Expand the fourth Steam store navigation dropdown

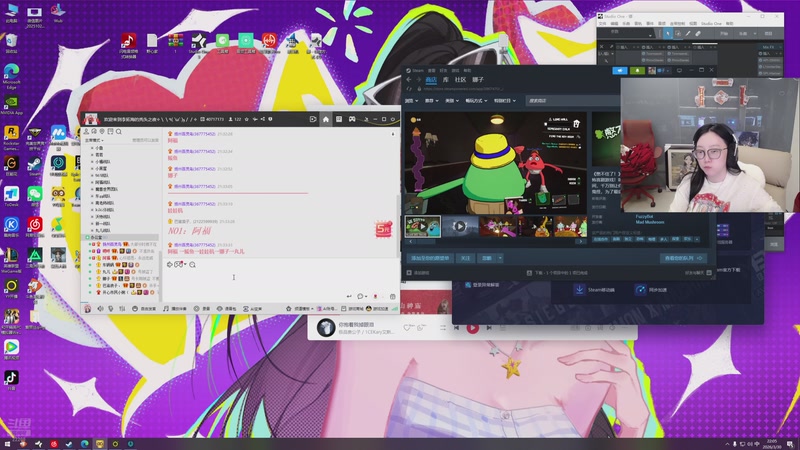pyautogui.click(x=476, y=101)
